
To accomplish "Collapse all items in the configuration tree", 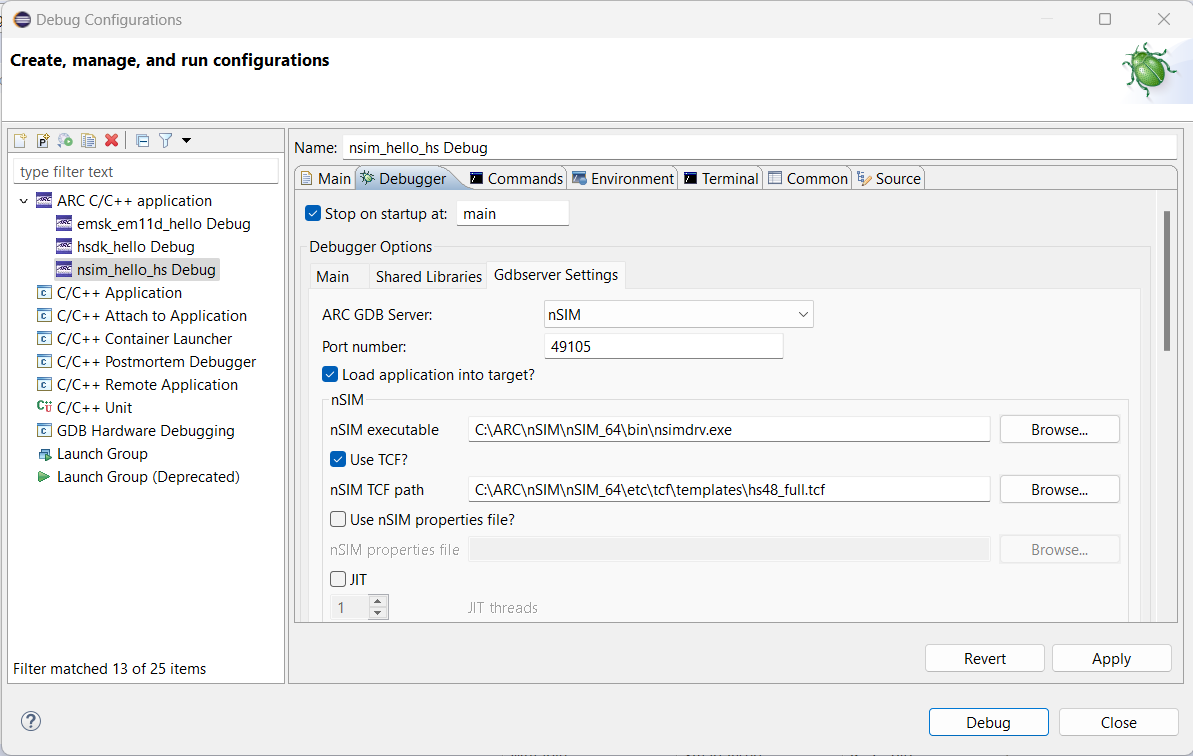I will (x=142, y=141).
